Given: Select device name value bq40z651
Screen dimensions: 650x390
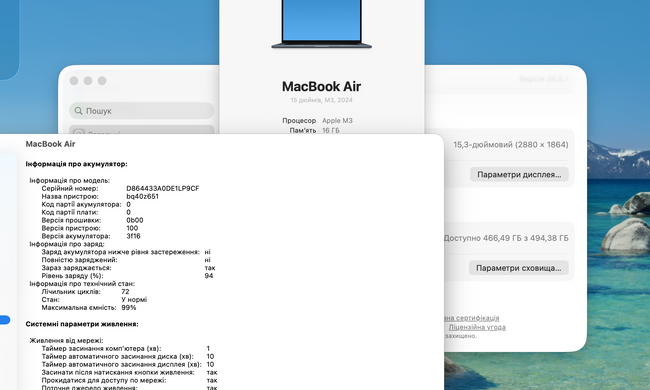Looking at the screenshot, I should [x=143, y=196].
